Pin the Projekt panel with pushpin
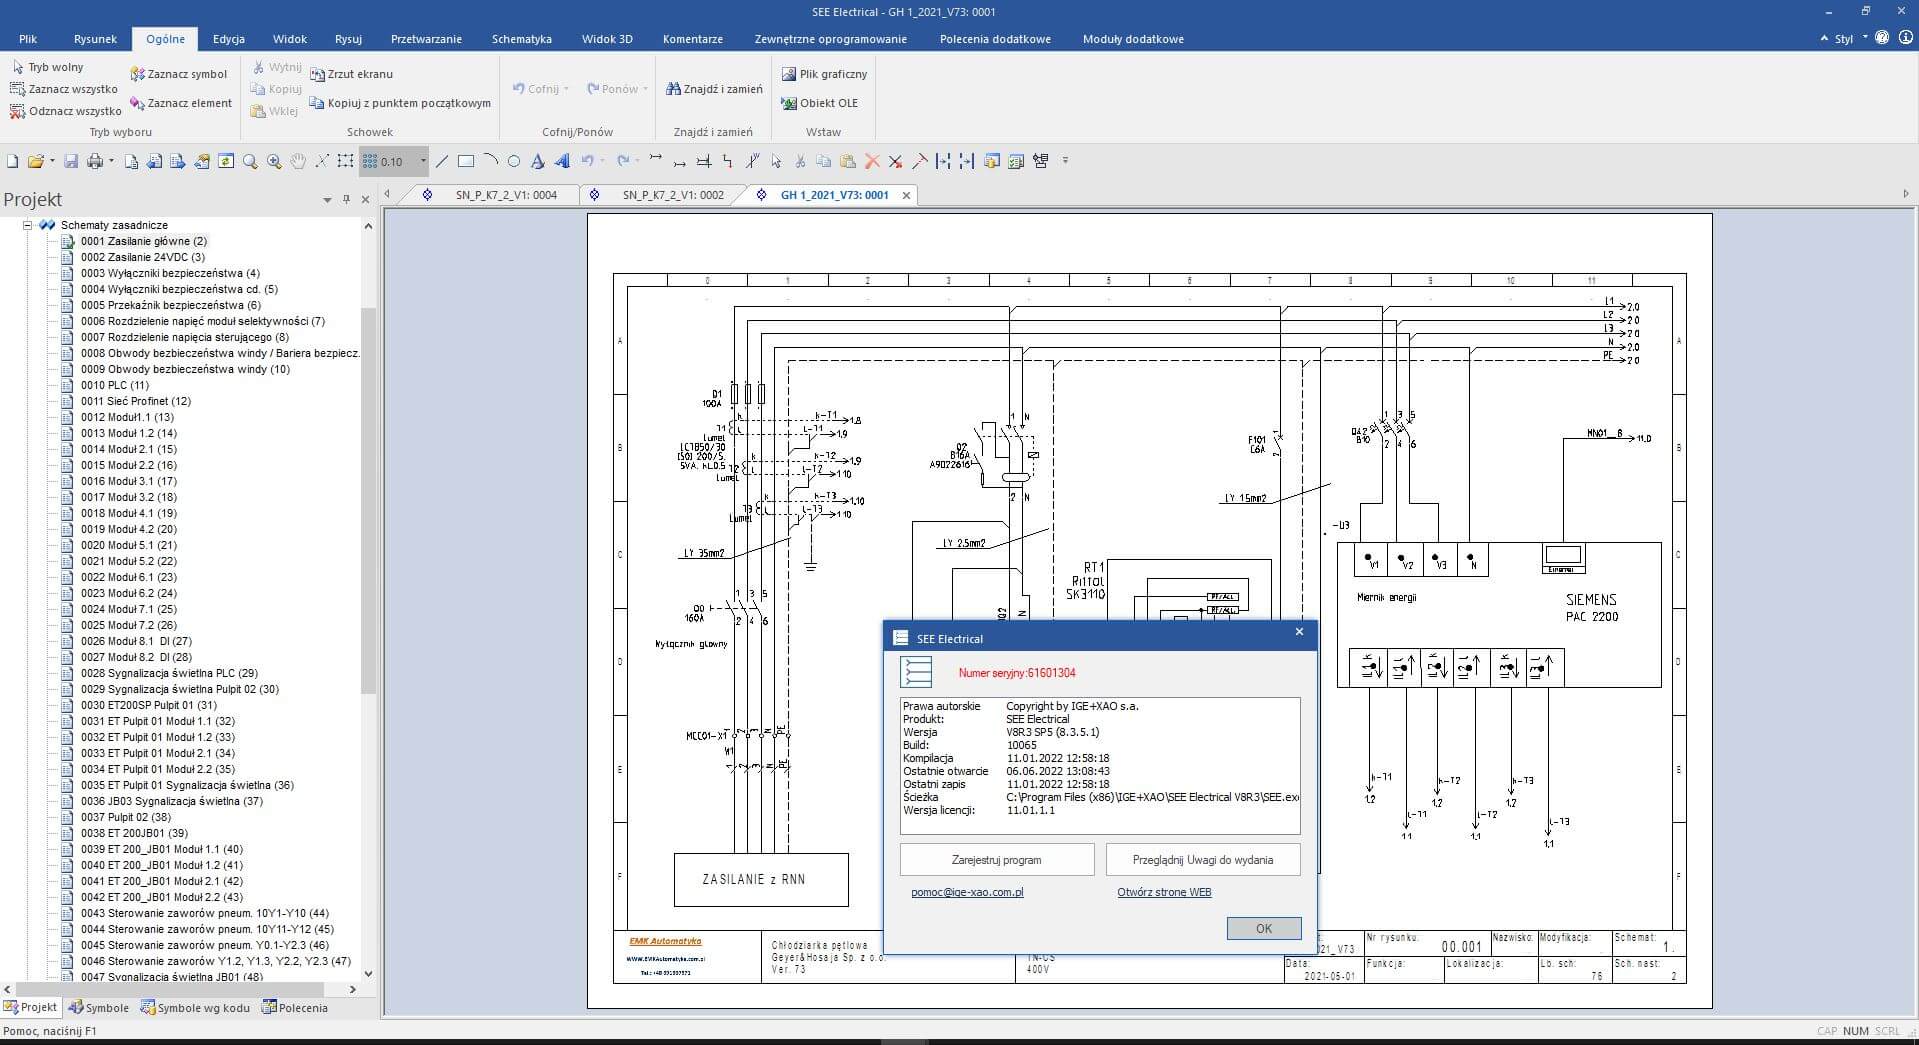 coord(346,200)
